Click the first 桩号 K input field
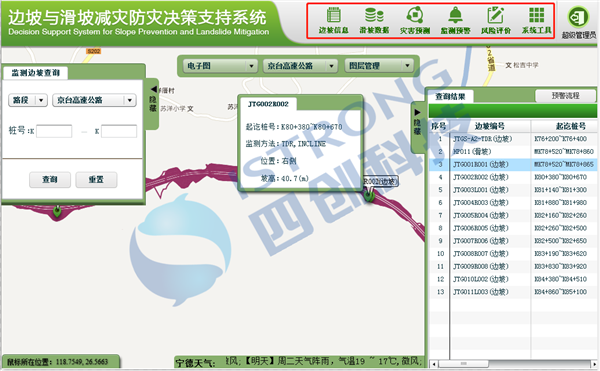 click(x=54, y=131)
